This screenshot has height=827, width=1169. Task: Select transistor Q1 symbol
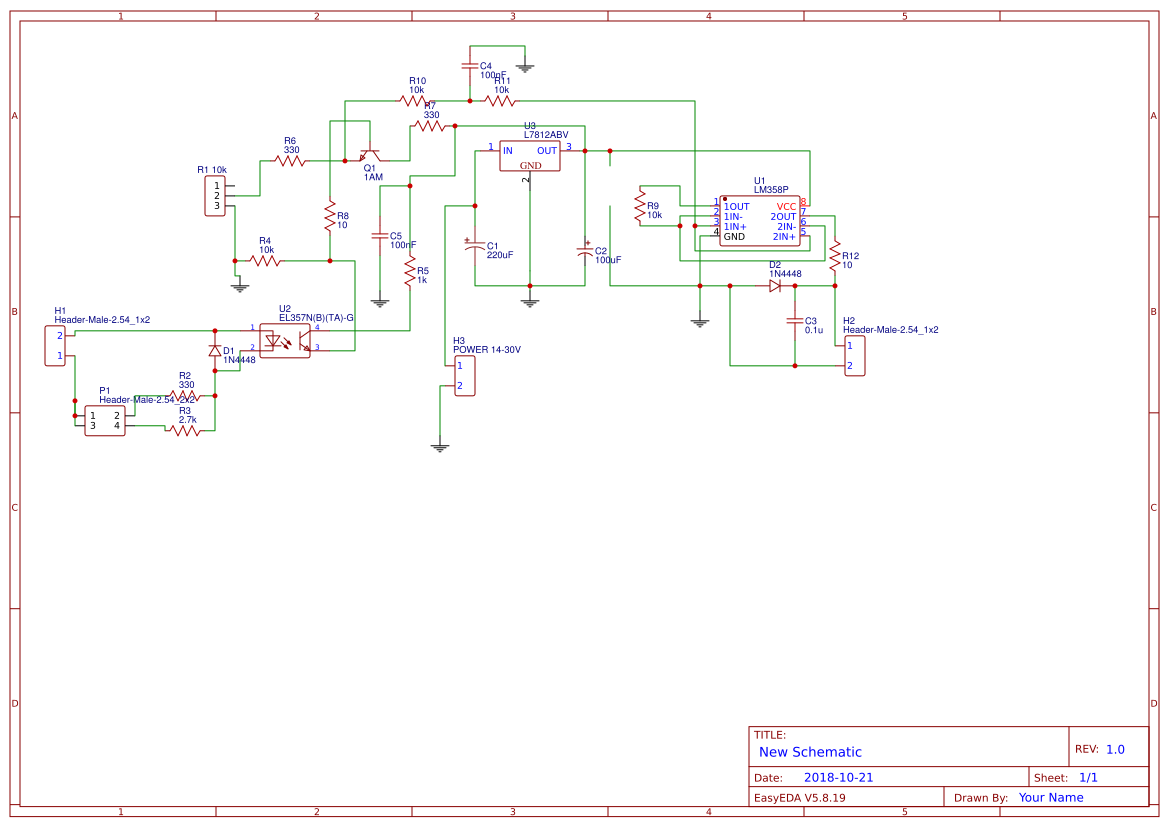[371, 154]
